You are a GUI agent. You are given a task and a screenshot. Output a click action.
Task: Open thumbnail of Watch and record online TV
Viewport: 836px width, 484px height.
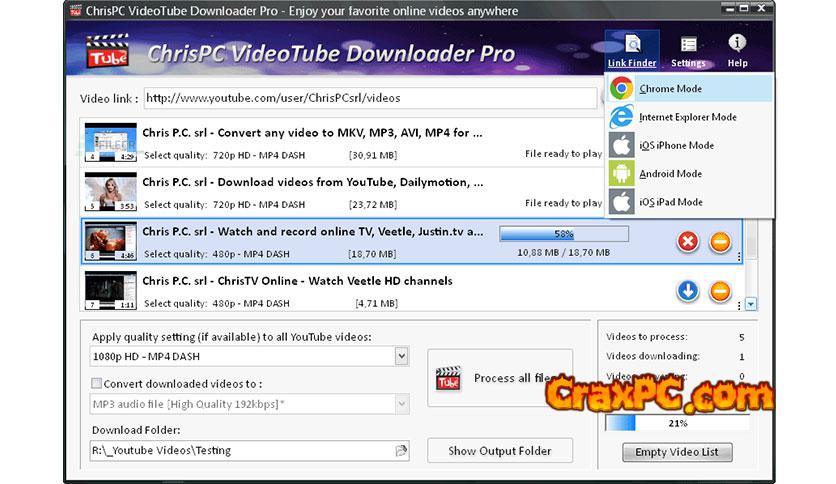click(110, 241)
